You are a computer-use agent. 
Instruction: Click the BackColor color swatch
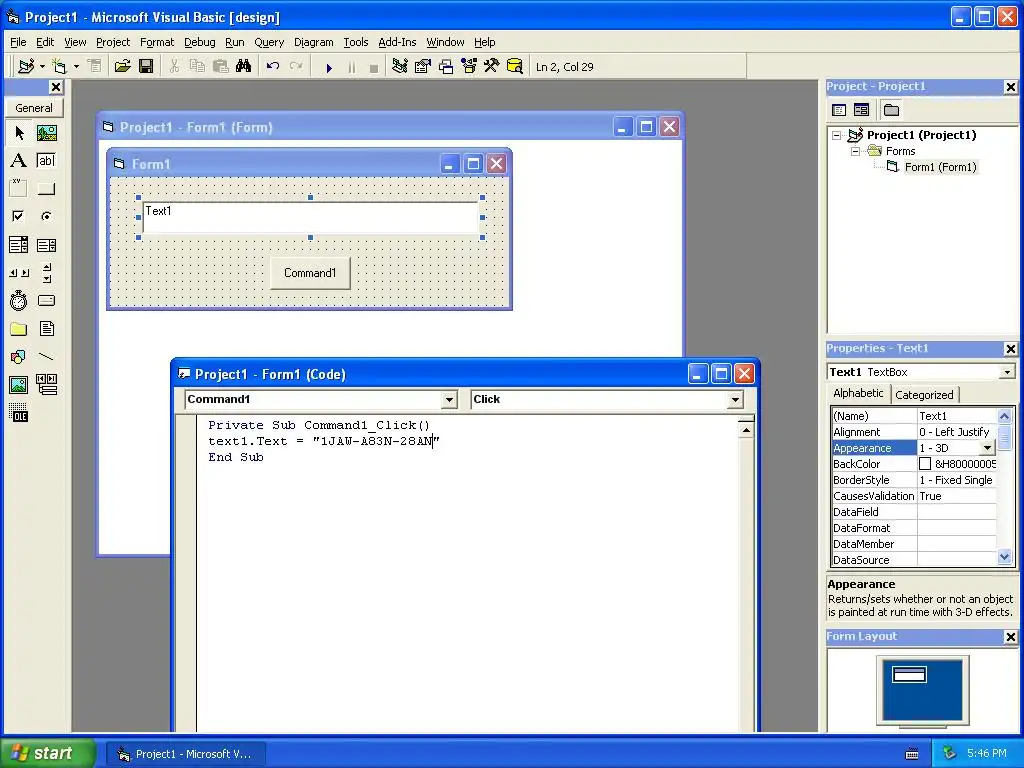coord(925,464)
